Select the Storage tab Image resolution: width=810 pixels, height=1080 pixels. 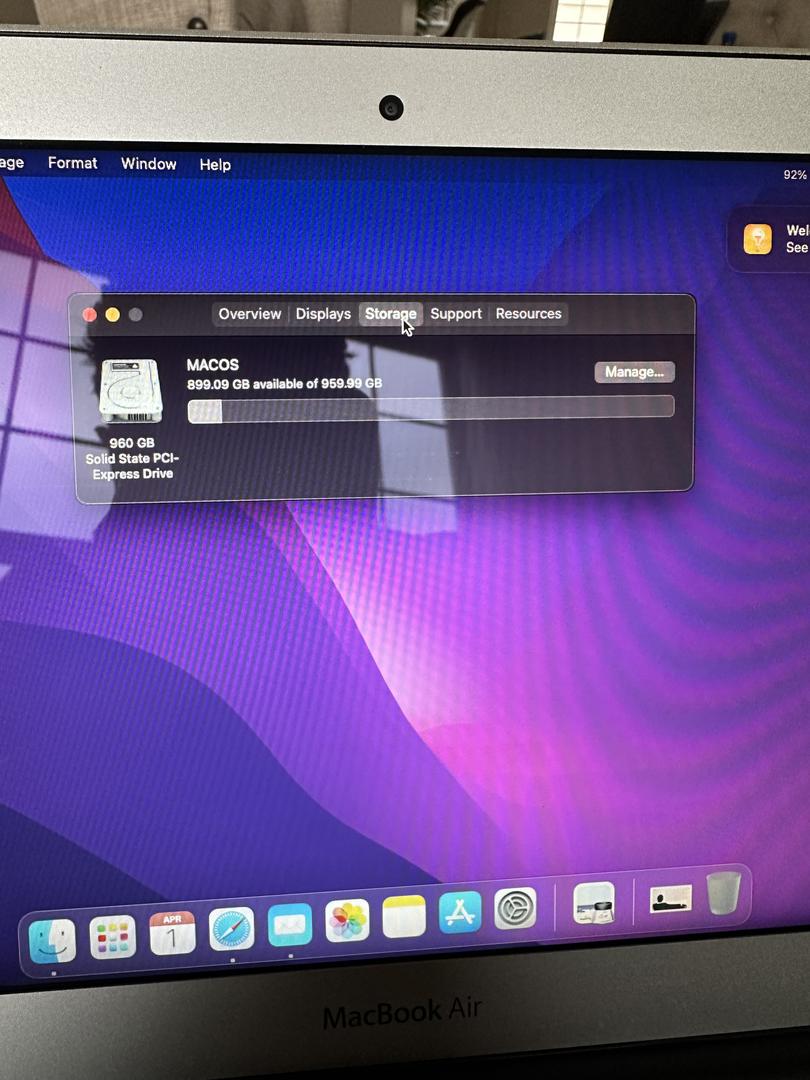(391, 314)
